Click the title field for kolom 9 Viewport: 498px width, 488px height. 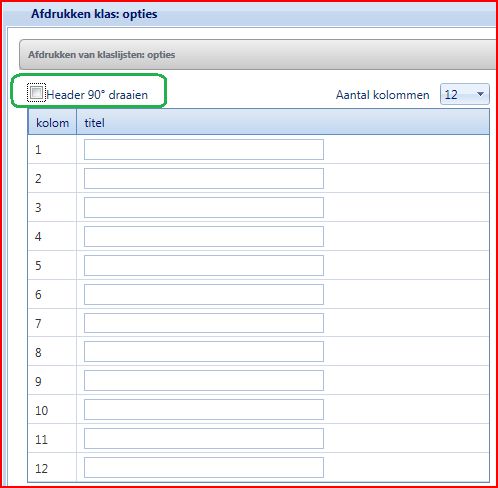point(204,380)
